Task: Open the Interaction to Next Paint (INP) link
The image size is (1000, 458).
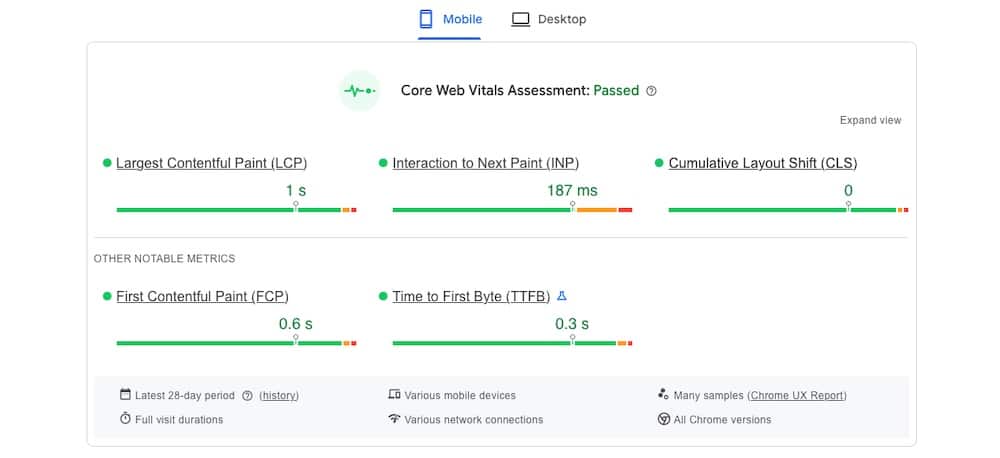Action: (x=485, y=163)
